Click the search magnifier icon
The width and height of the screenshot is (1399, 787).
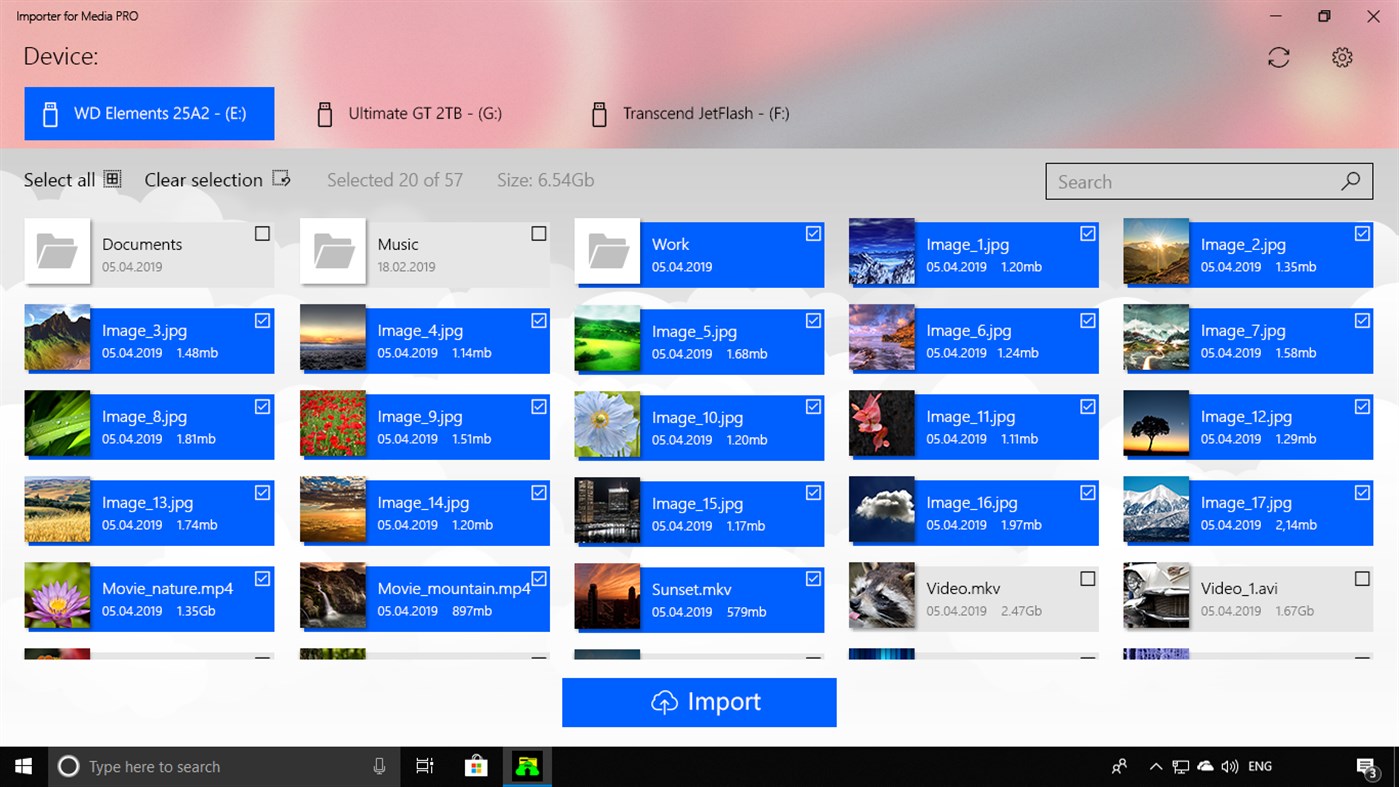click(1350, 181)
